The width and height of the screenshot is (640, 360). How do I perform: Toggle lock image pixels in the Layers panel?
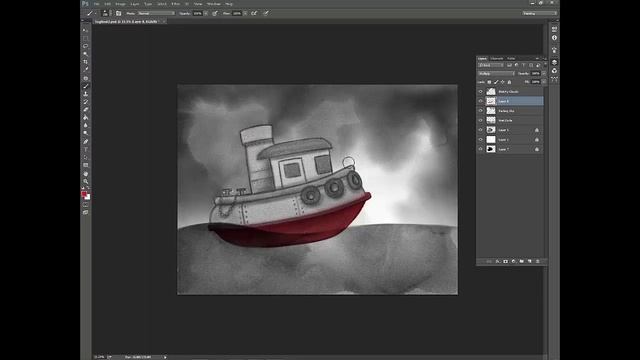pos(496,82)
